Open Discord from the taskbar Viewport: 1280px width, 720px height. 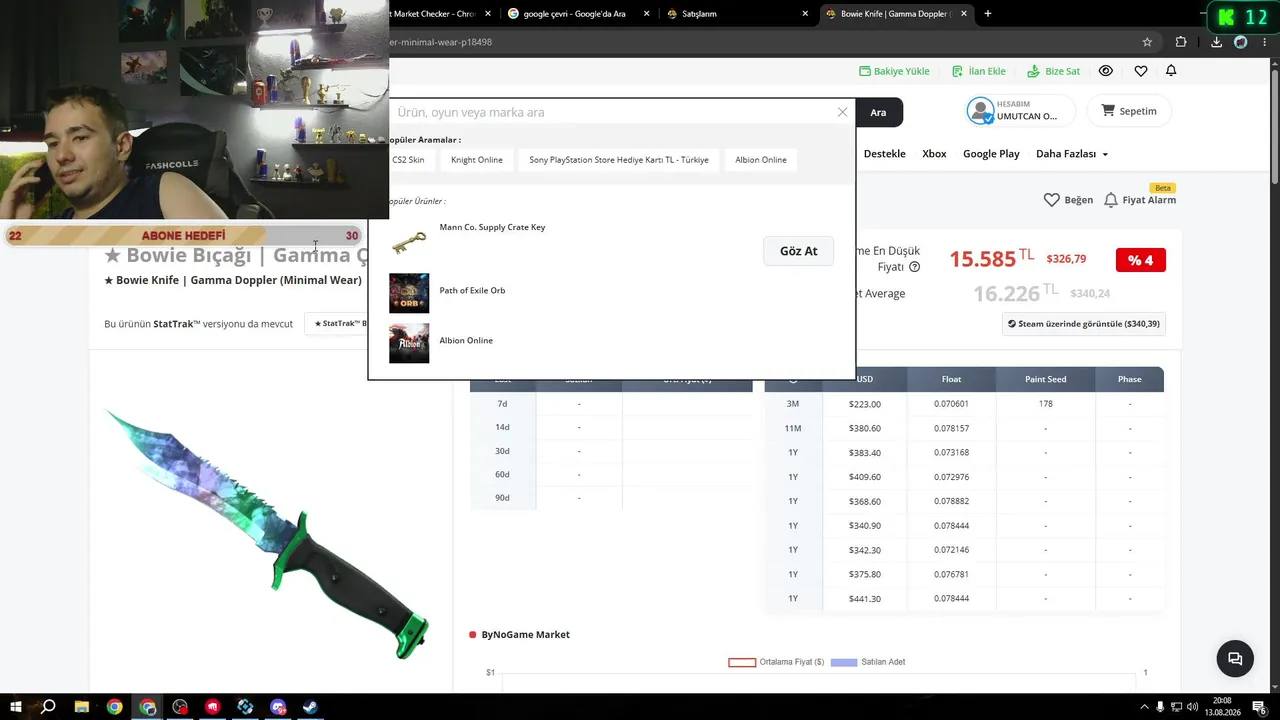pos(278,707)
